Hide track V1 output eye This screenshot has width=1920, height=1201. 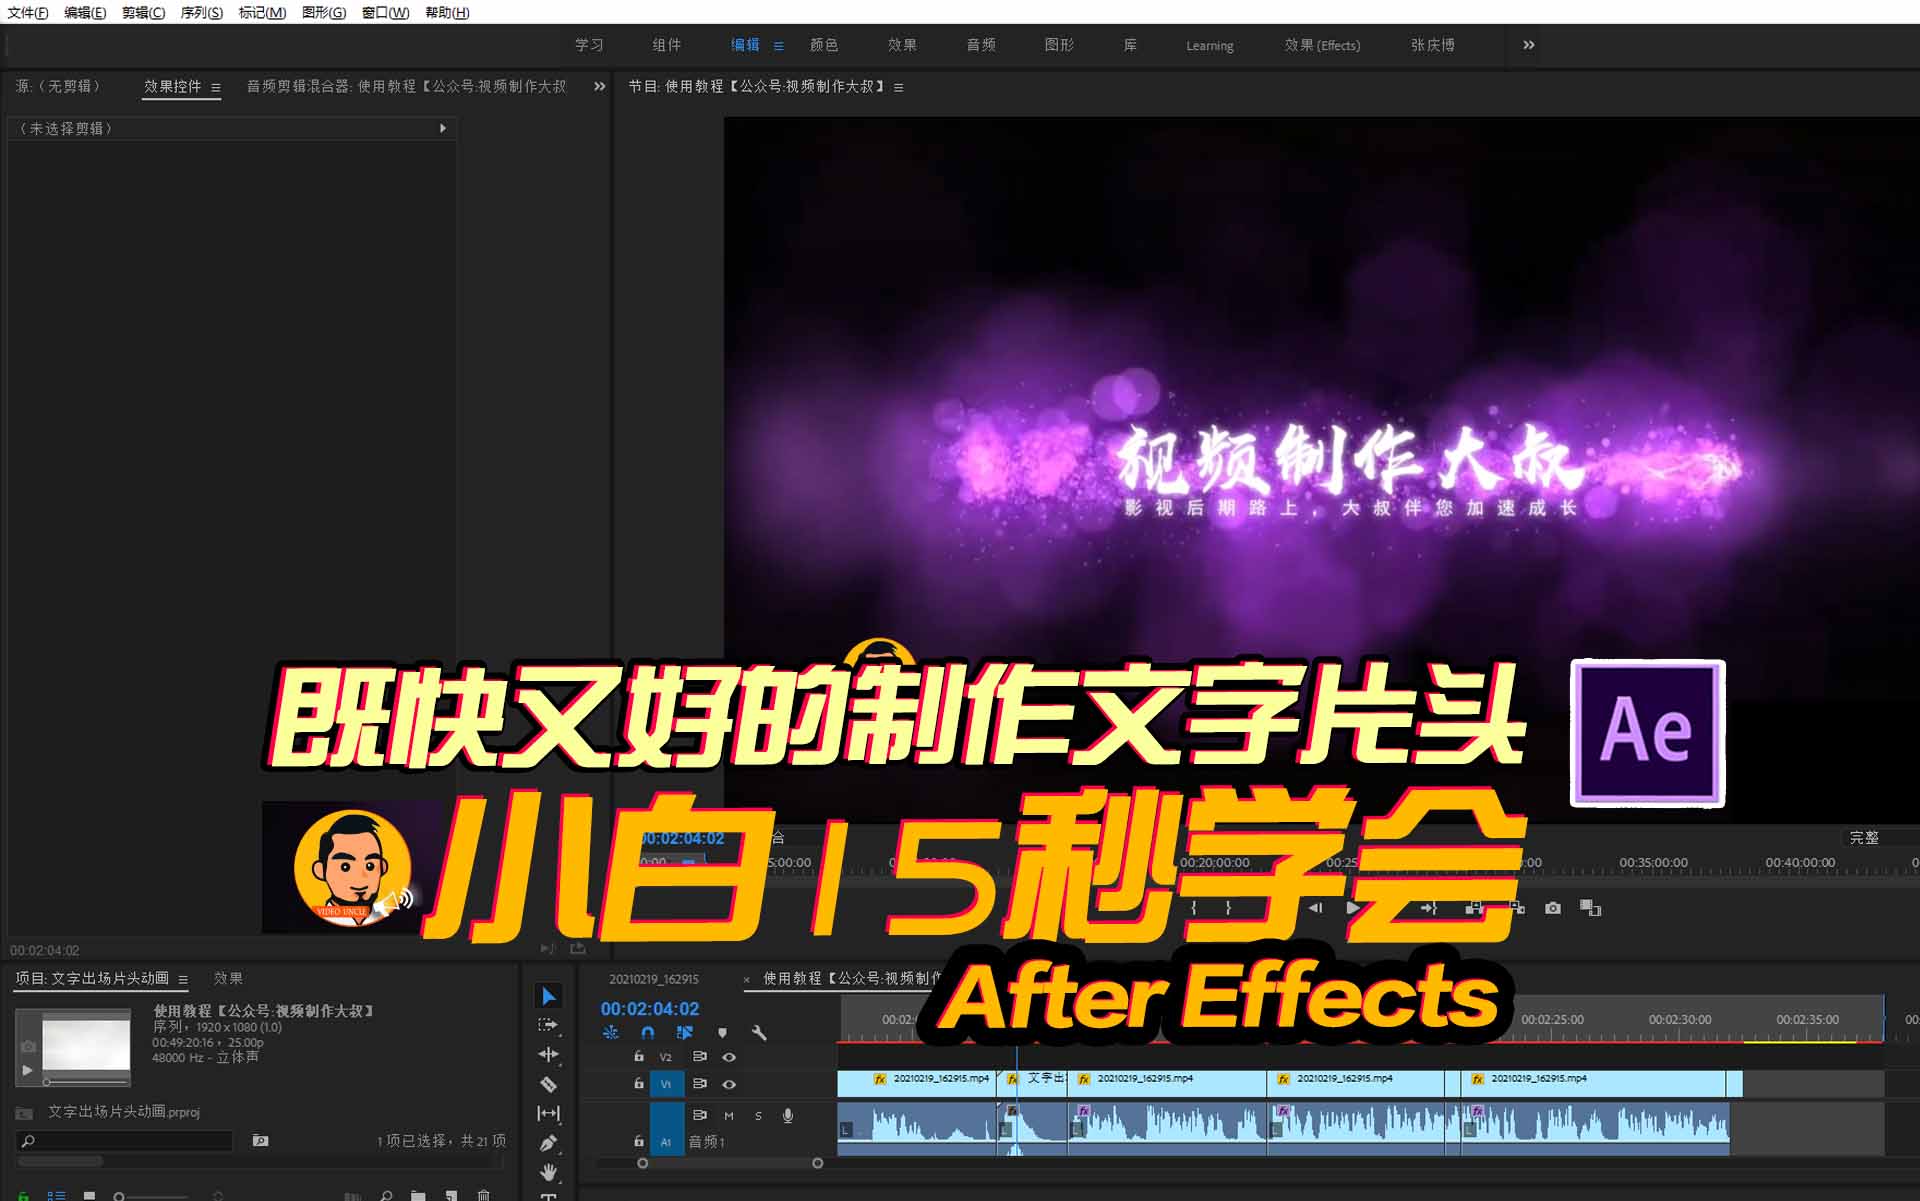pos(729,1083)
